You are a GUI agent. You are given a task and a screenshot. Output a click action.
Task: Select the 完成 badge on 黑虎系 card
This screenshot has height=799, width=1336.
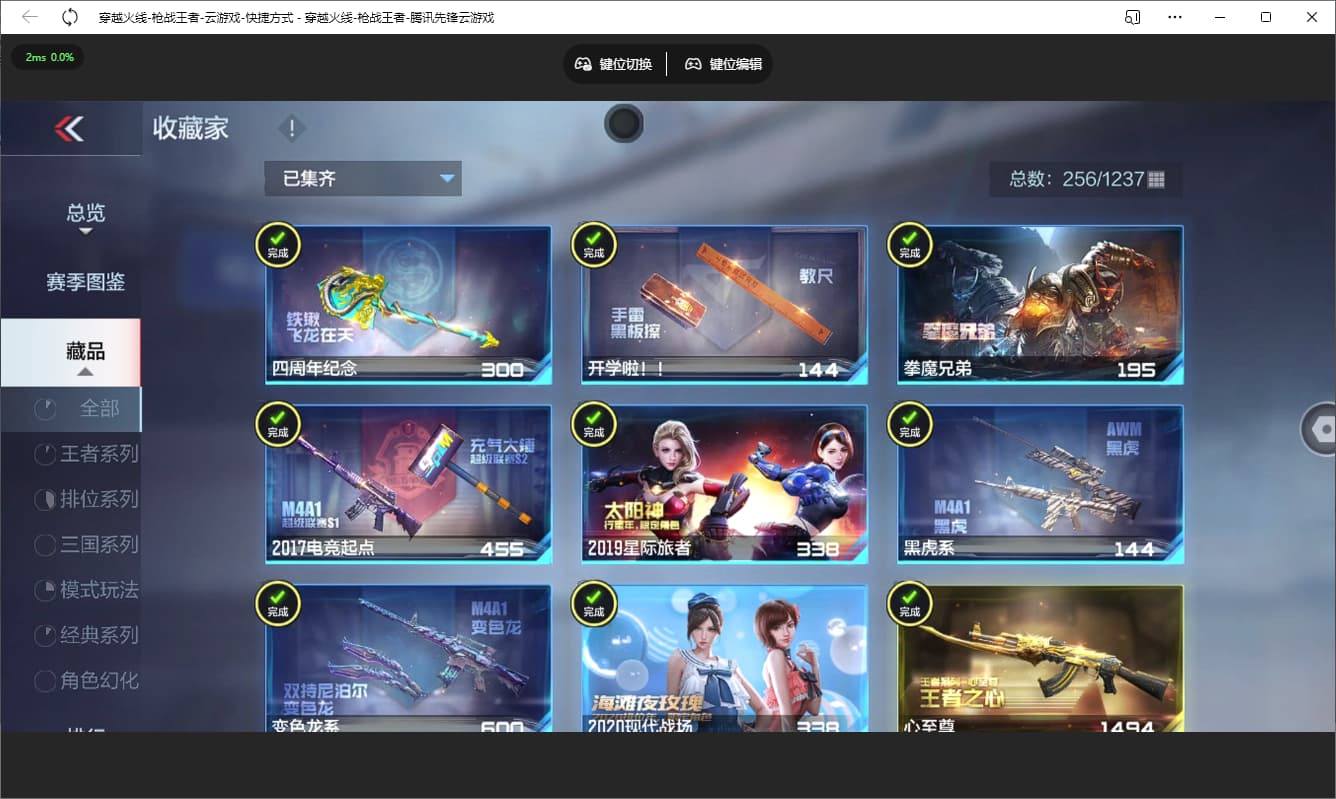909,424
